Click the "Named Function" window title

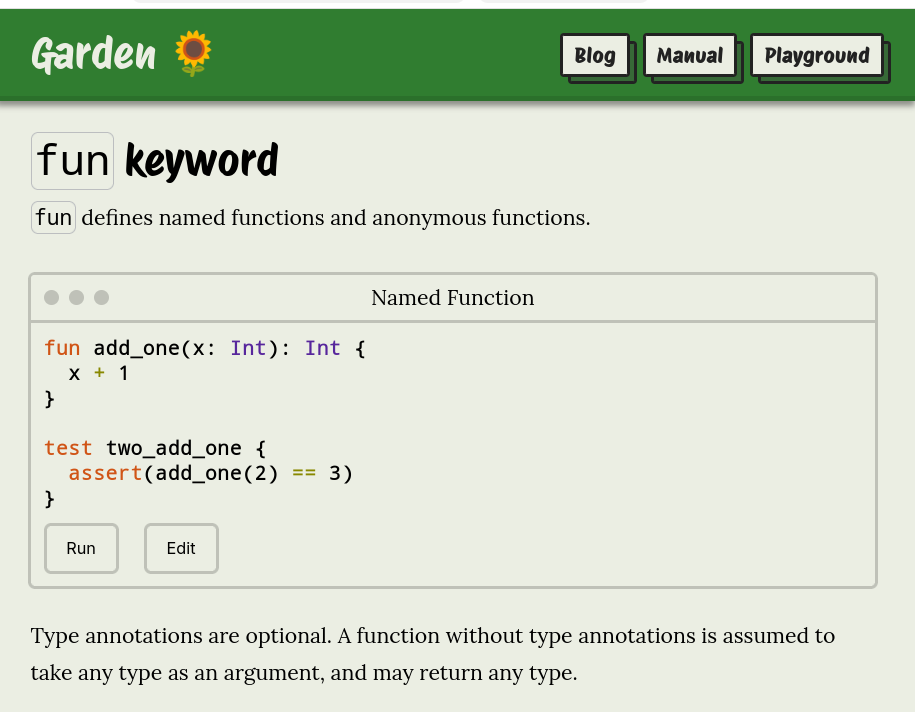(452, 298)
